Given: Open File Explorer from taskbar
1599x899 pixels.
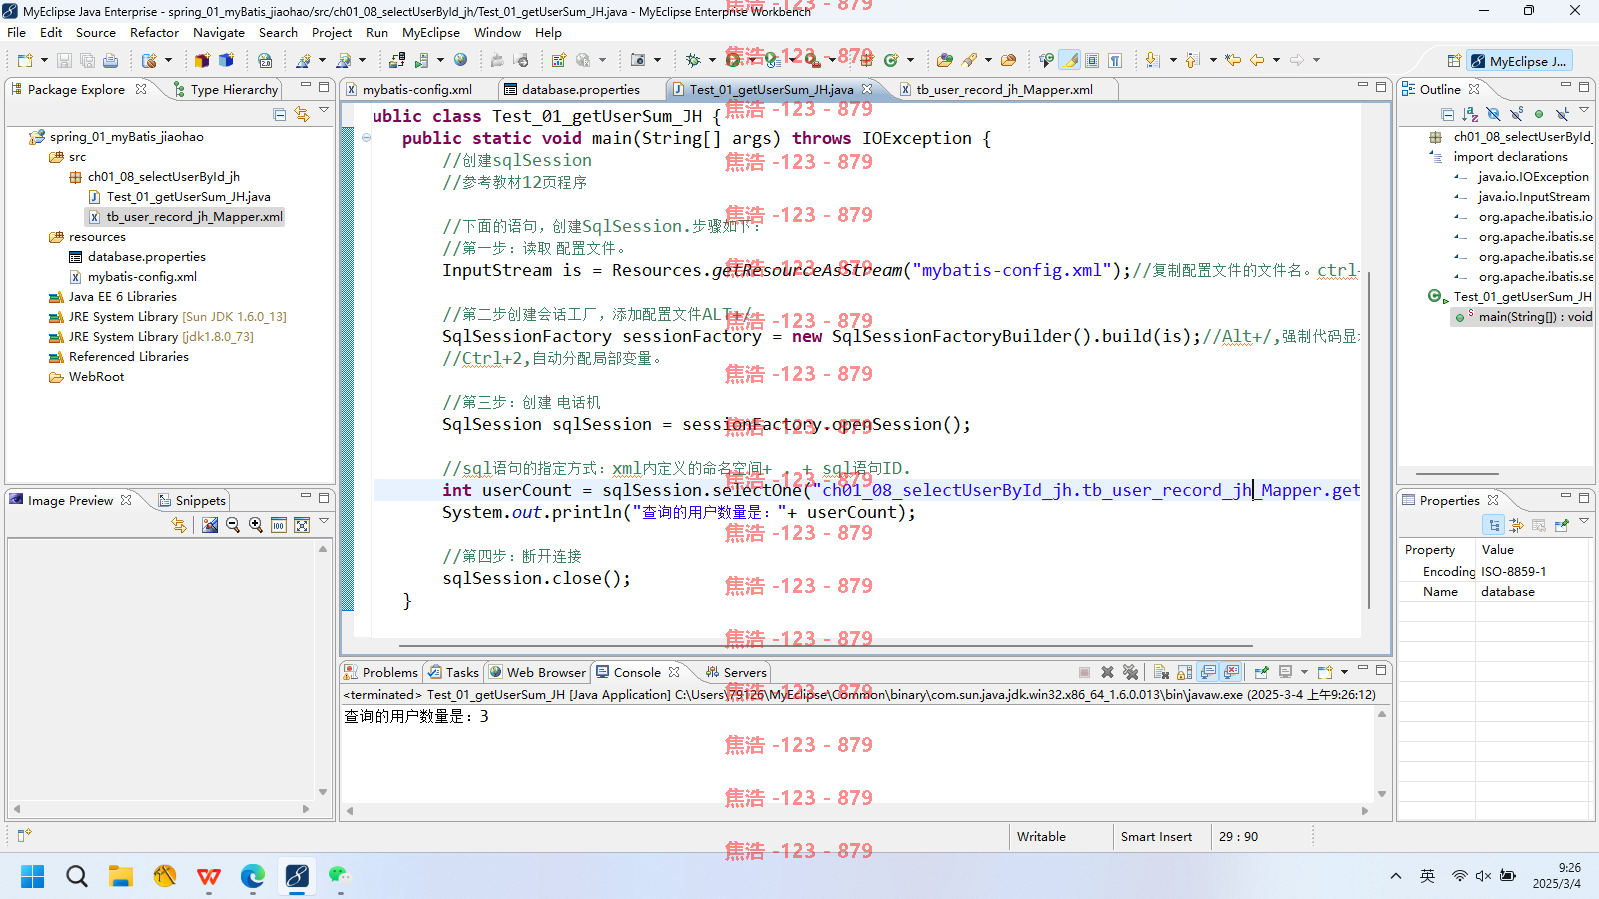Looking at the screenshot, I should pyautogui.click(x=121, y=877).
